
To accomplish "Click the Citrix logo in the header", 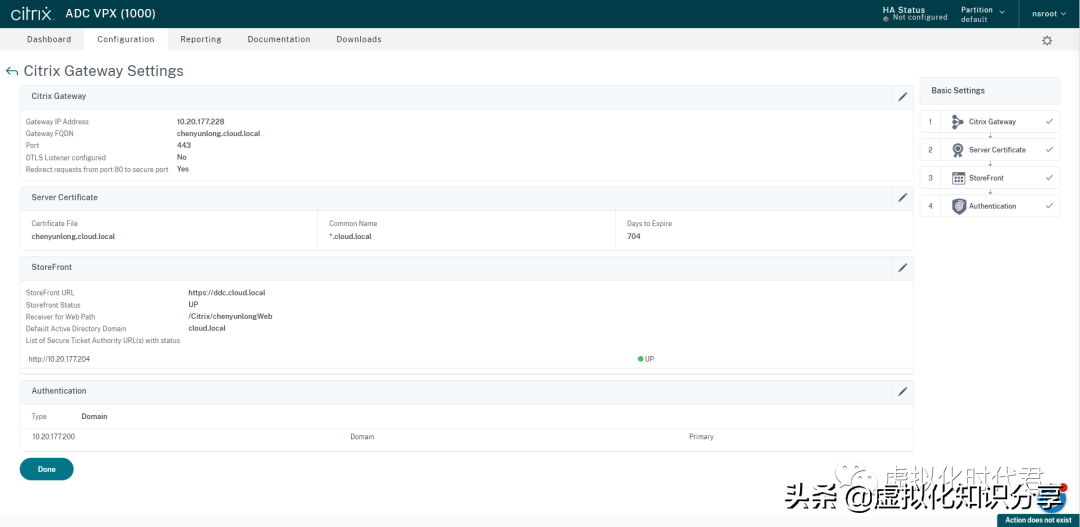I will point(32,14).
